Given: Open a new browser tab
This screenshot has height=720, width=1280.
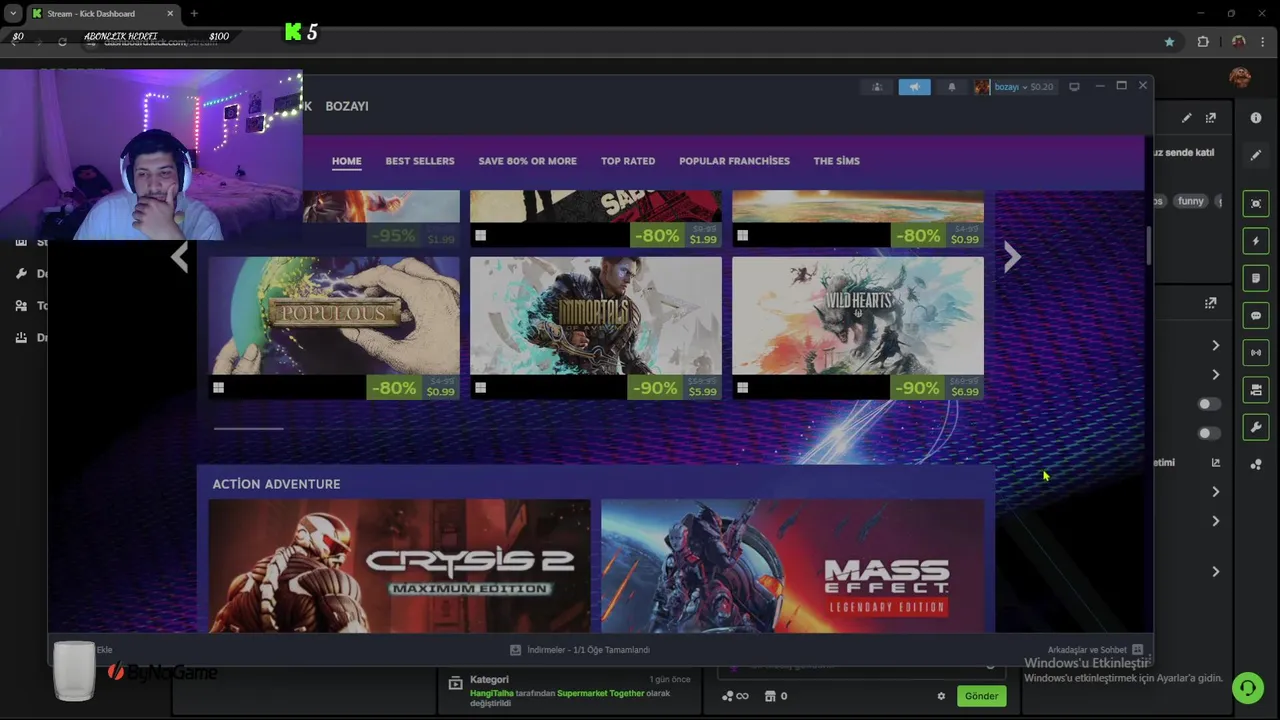Looking at the screenshot, I should coord(194,13).
